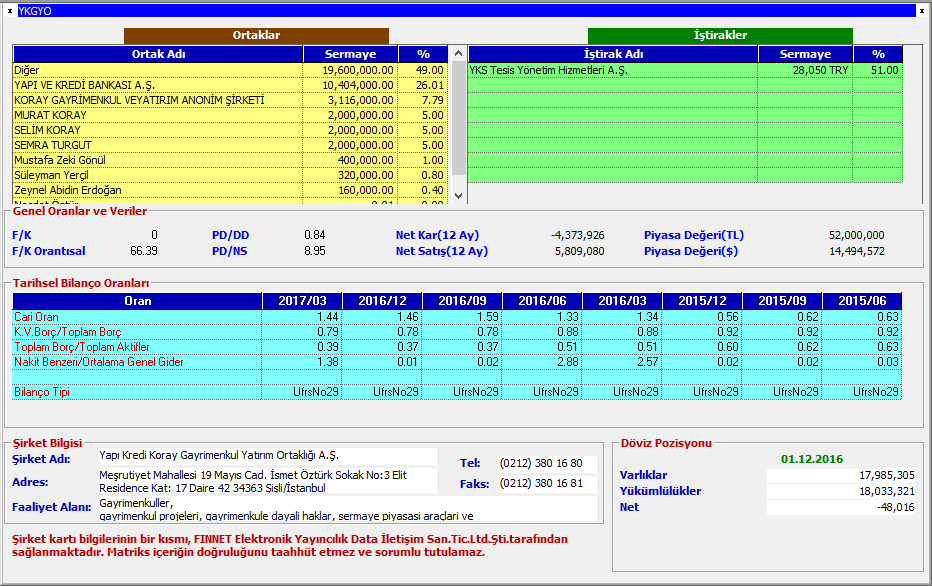Click the Net Kar value -4,373,926
The width and height of the screenshot is (932, 586).
(x=577, y=235)
